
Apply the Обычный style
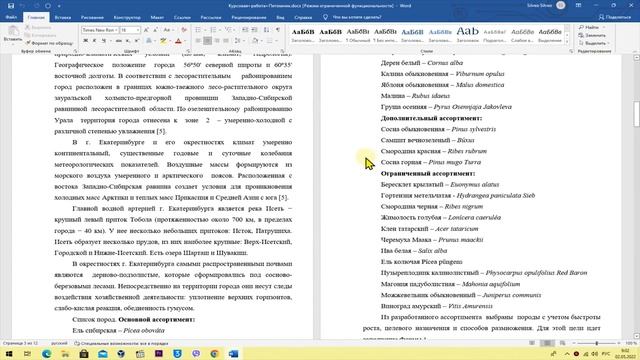358,35
